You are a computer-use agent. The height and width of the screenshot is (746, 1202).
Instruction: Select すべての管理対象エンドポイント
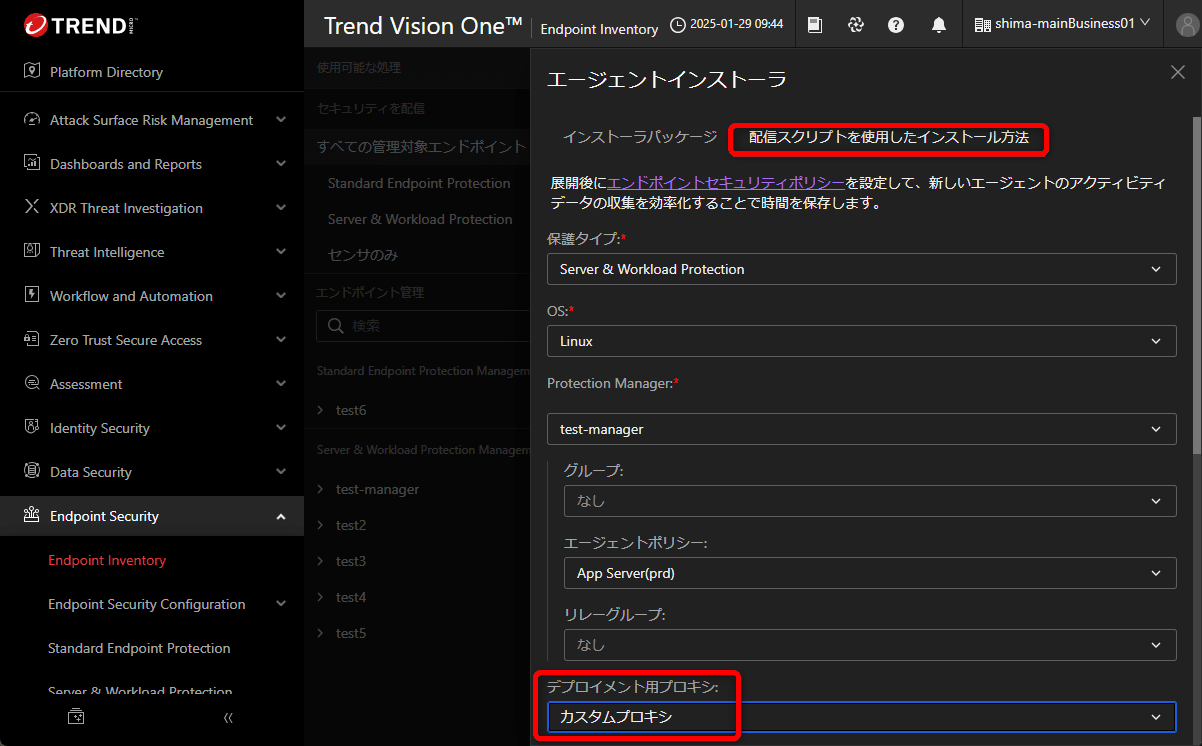421,147
